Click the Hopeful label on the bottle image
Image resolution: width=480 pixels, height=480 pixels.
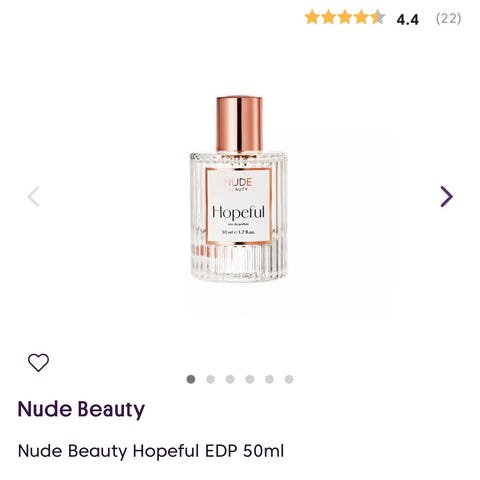(238, 213)
